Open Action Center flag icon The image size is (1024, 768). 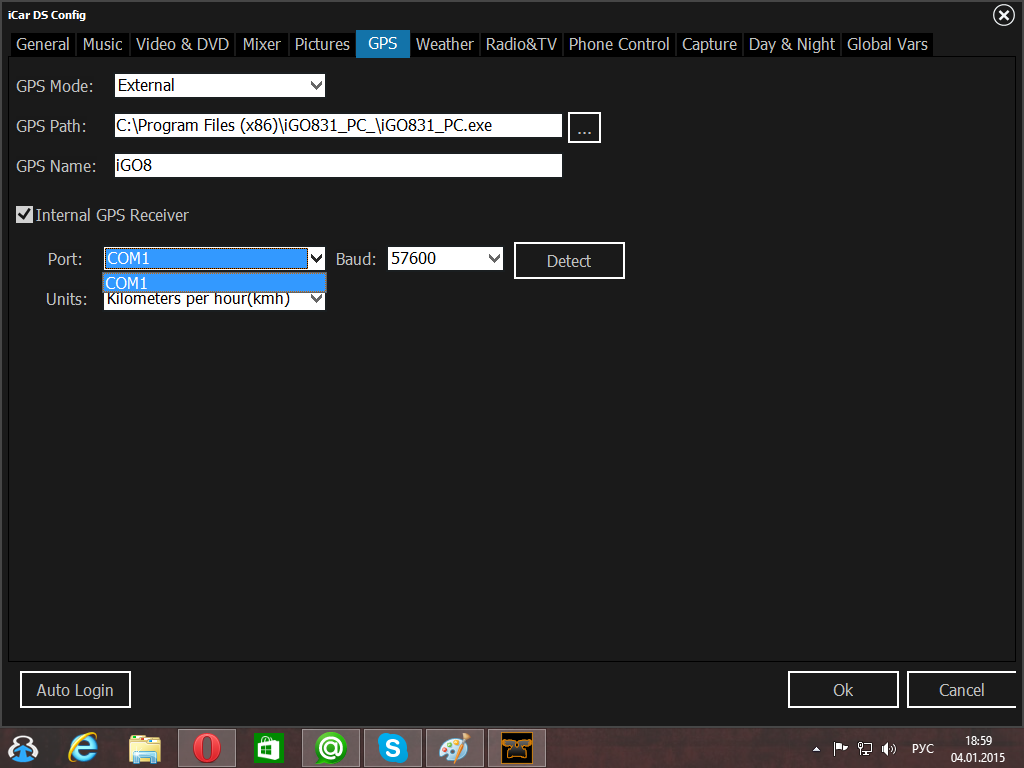(840, 748)
